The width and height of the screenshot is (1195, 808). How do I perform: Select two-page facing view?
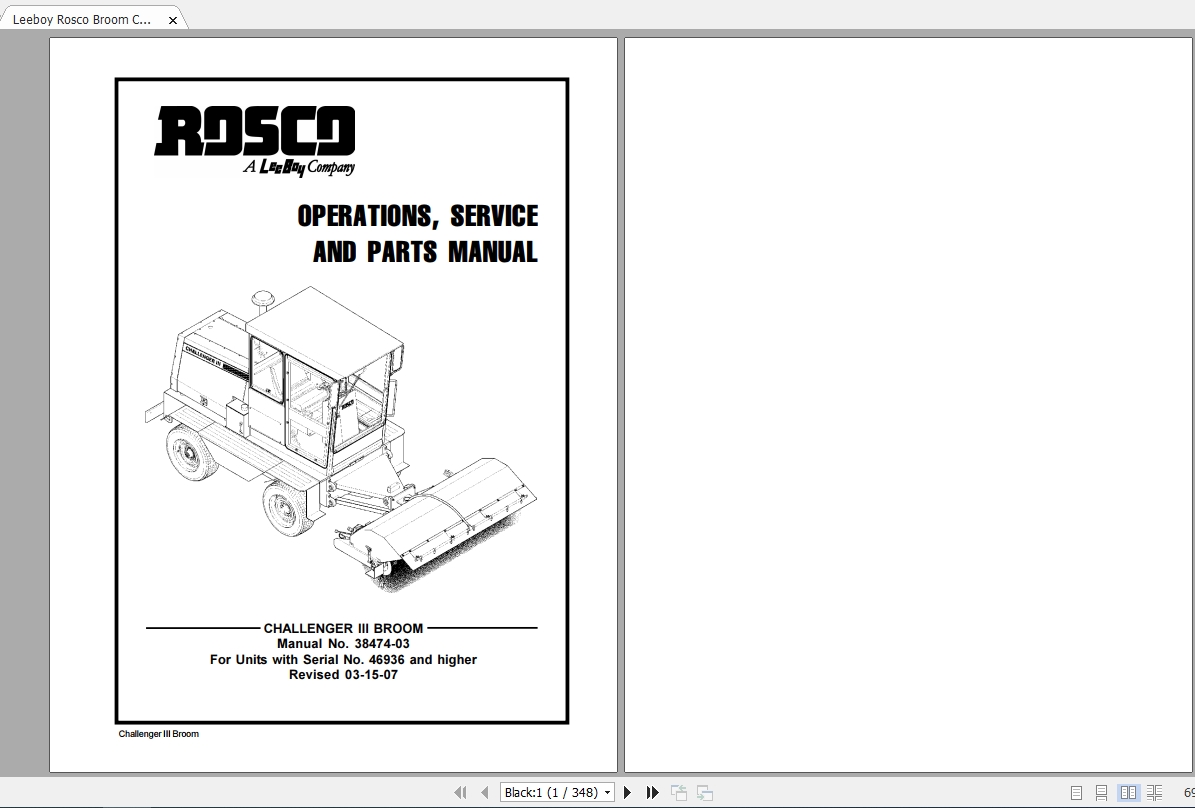[1129, 793]
